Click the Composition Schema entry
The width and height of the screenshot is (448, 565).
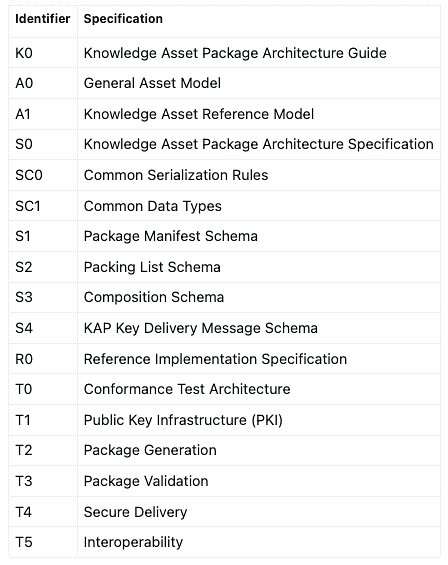(154, 297)
